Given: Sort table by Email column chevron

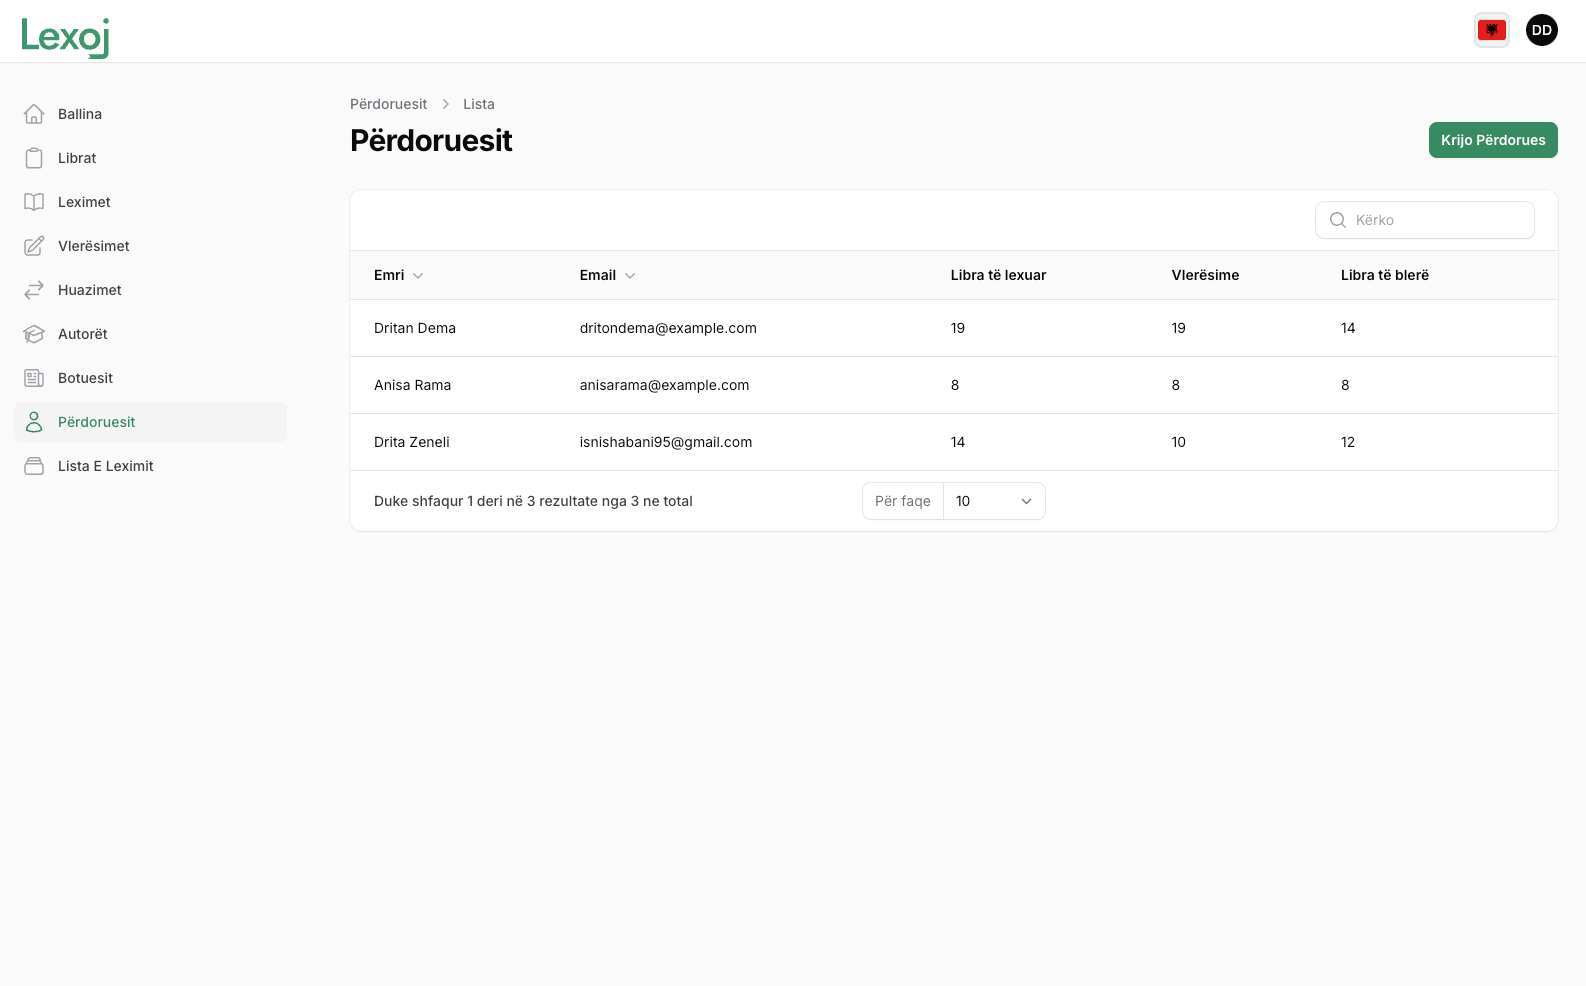Looking at the screenshot, I should [630, 276].
